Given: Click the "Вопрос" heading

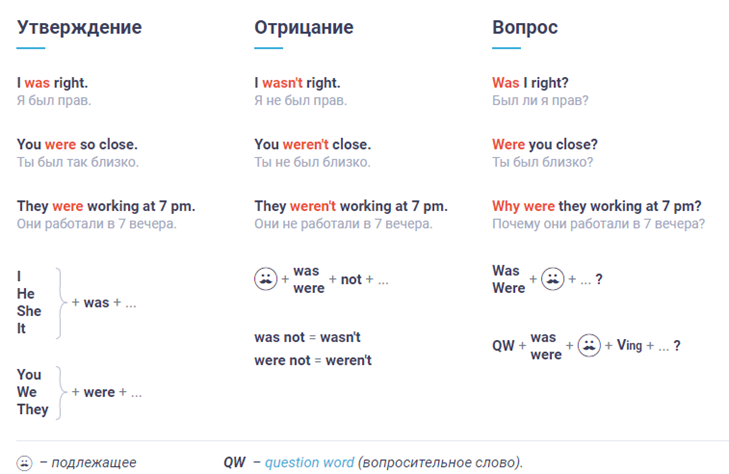Looking at the screenshot, I should tap(525, 27).
